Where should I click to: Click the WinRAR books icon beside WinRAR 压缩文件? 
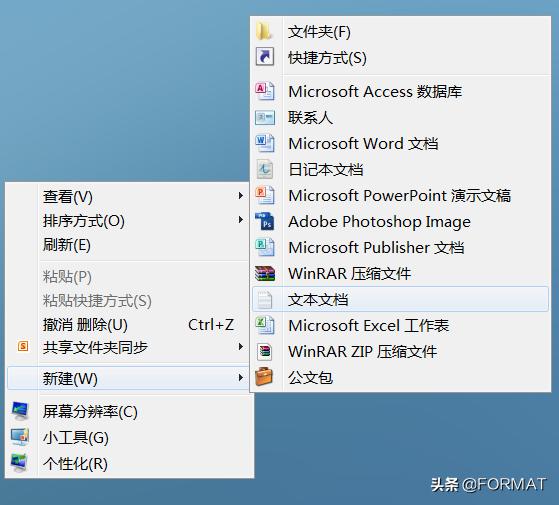[x=265, y=273]
